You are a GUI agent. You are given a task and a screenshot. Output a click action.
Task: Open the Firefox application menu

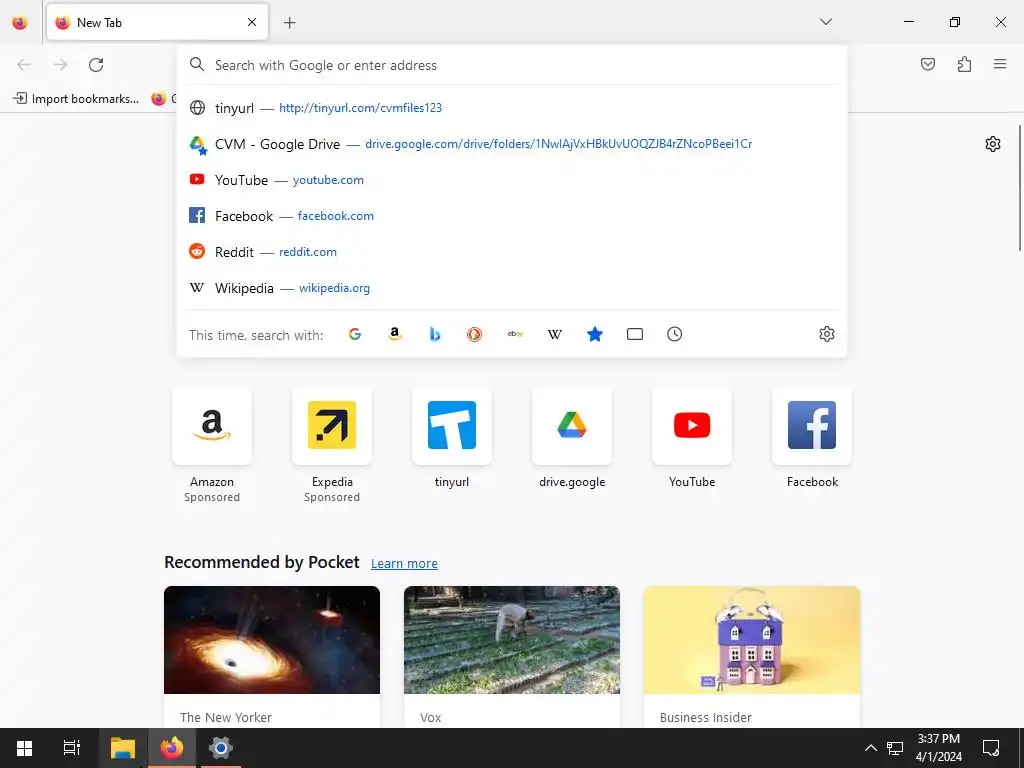tap(1000, 64)
